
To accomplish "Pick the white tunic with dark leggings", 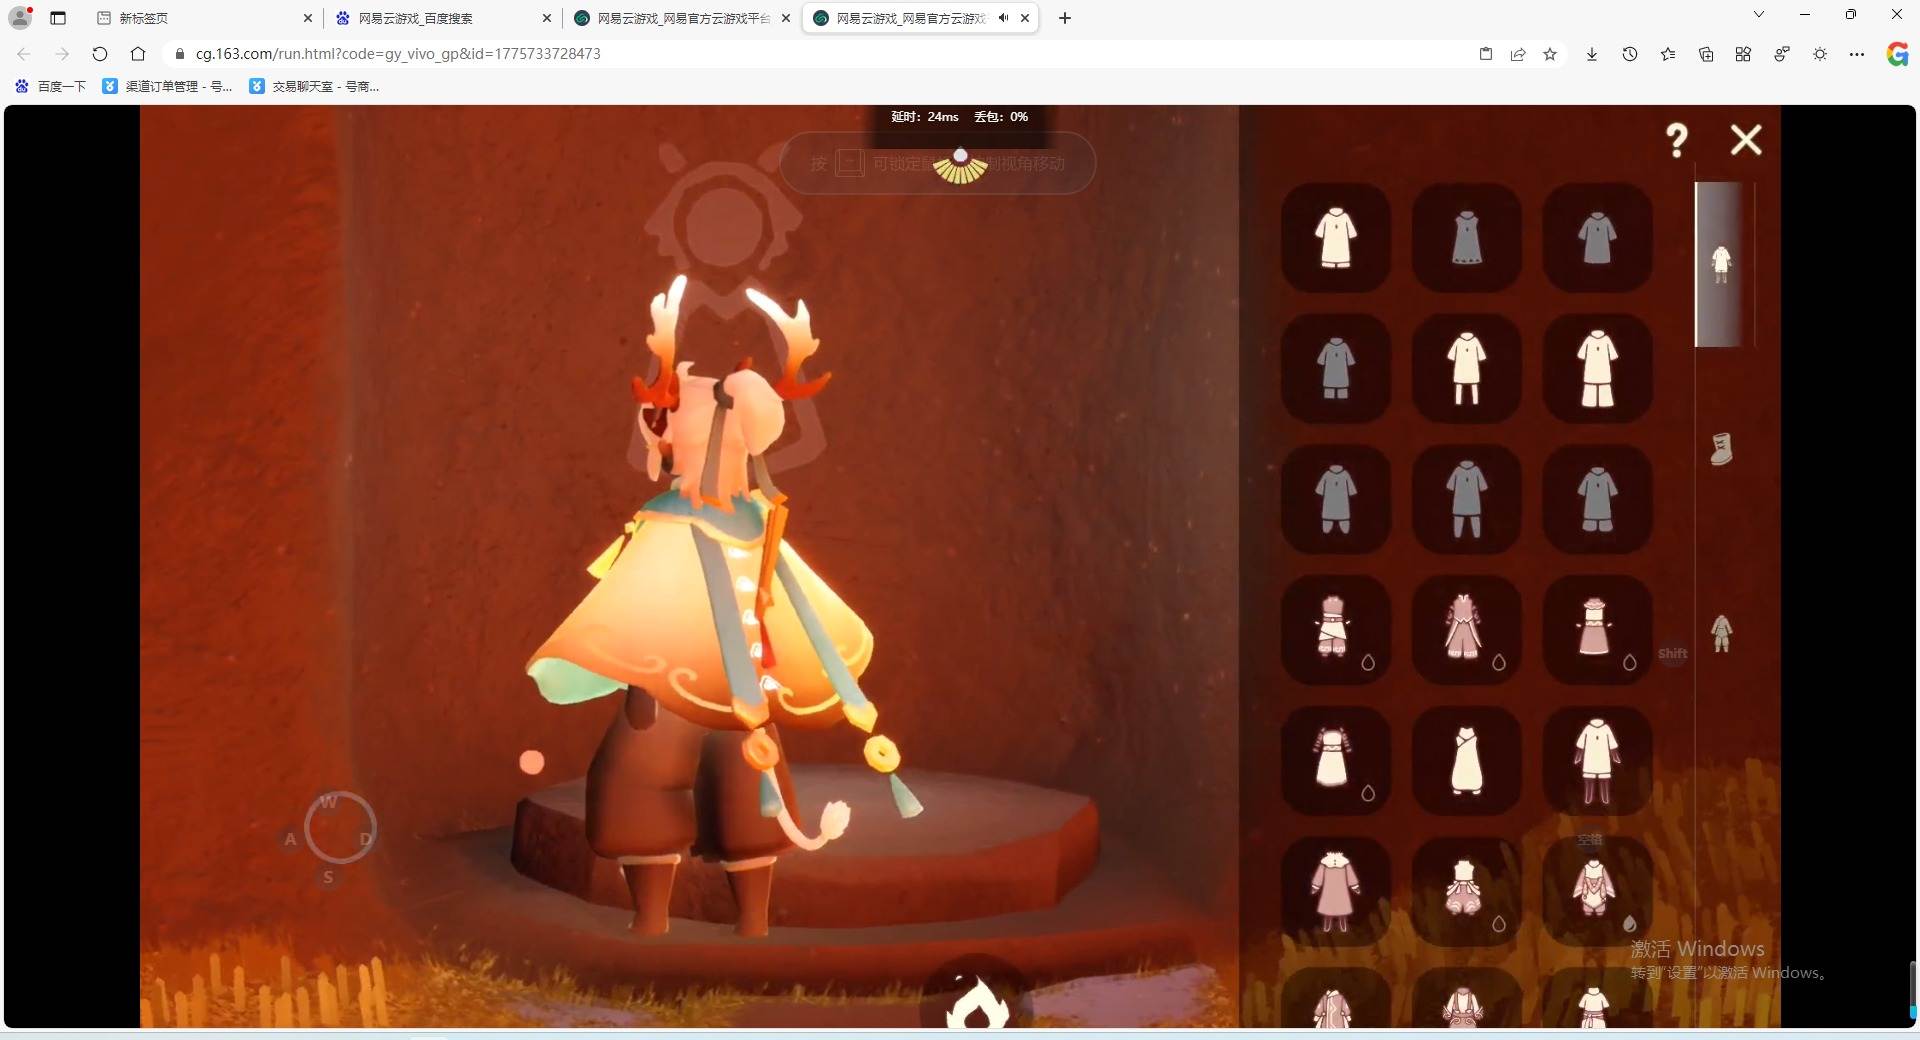I will click(1597, 761).
